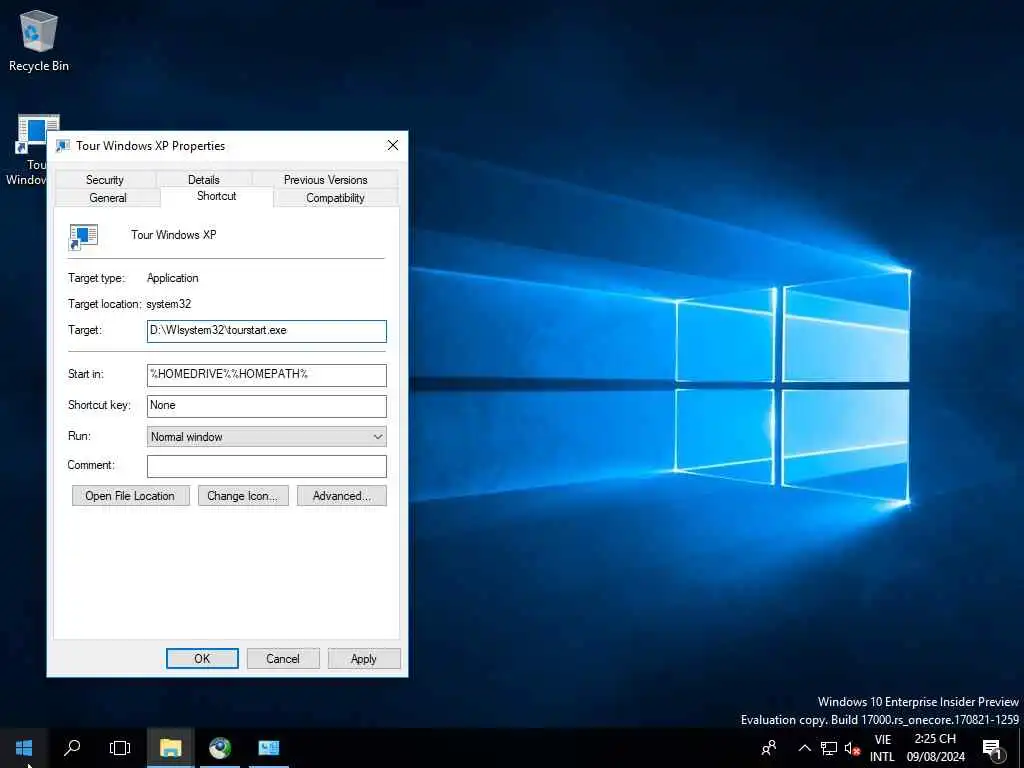Close the Tour Windows XP Properties dialog
Image resolution: width=1024 pixels, height=768 pixels.
click(392, 145)
